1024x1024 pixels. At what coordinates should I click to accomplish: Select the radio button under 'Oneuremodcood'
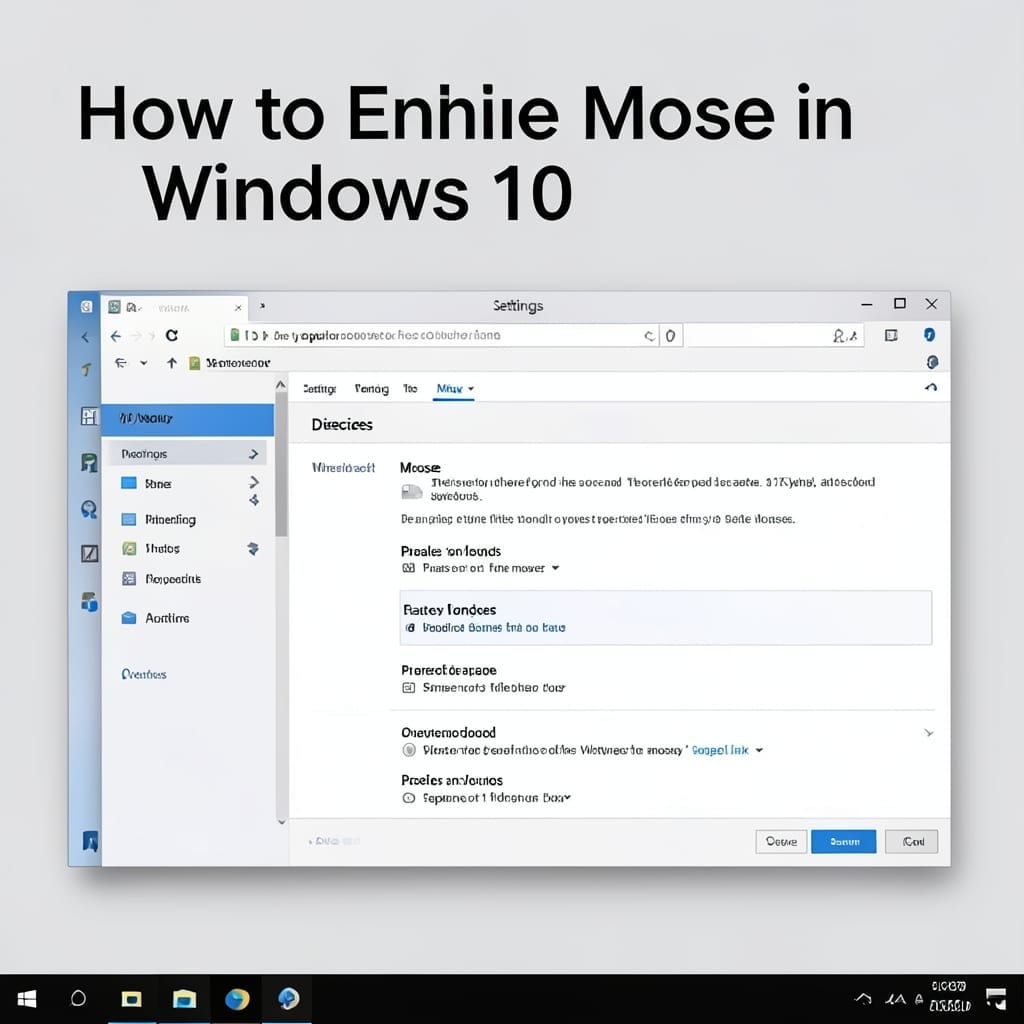click(409, 750)
